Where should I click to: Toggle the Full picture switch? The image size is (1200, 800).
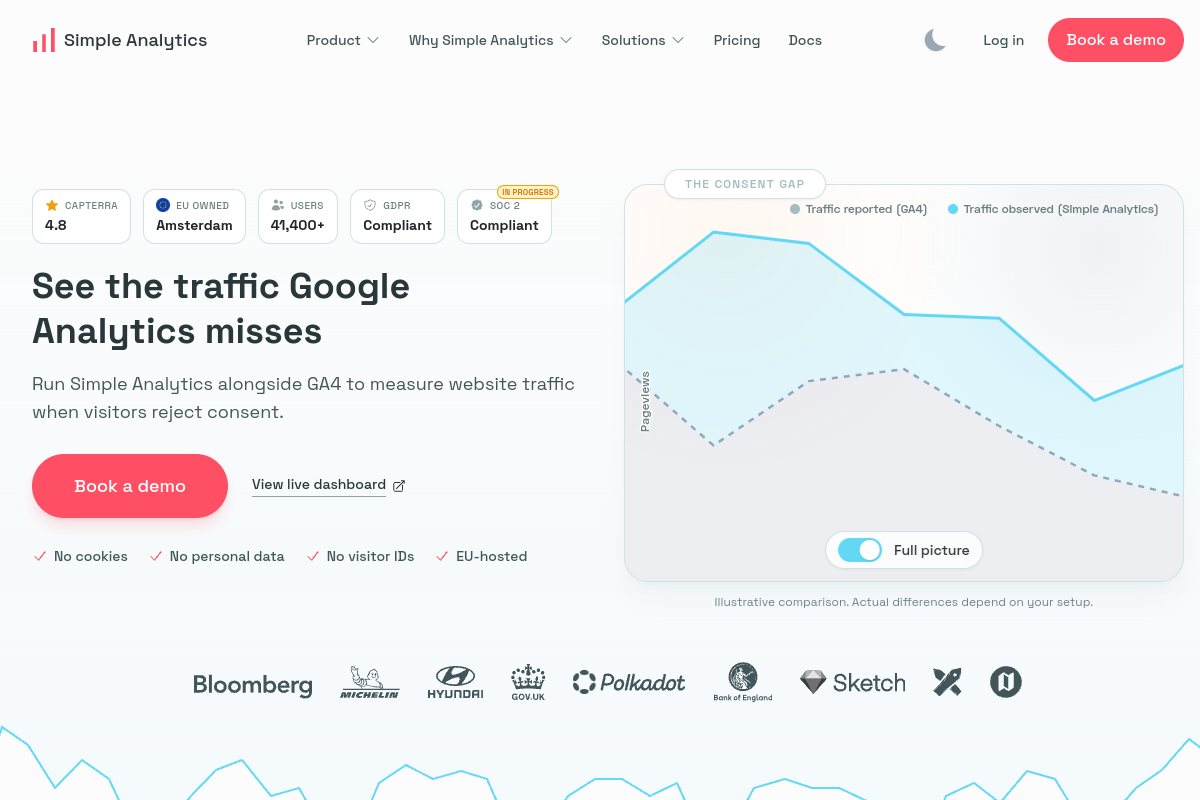[x=860, y=550]
